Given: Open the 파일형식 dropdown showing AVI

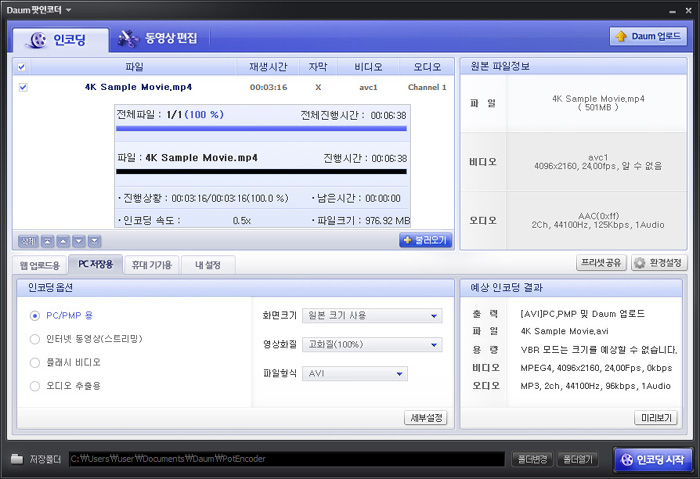Looking at the screenshot, I should (355, 374).
